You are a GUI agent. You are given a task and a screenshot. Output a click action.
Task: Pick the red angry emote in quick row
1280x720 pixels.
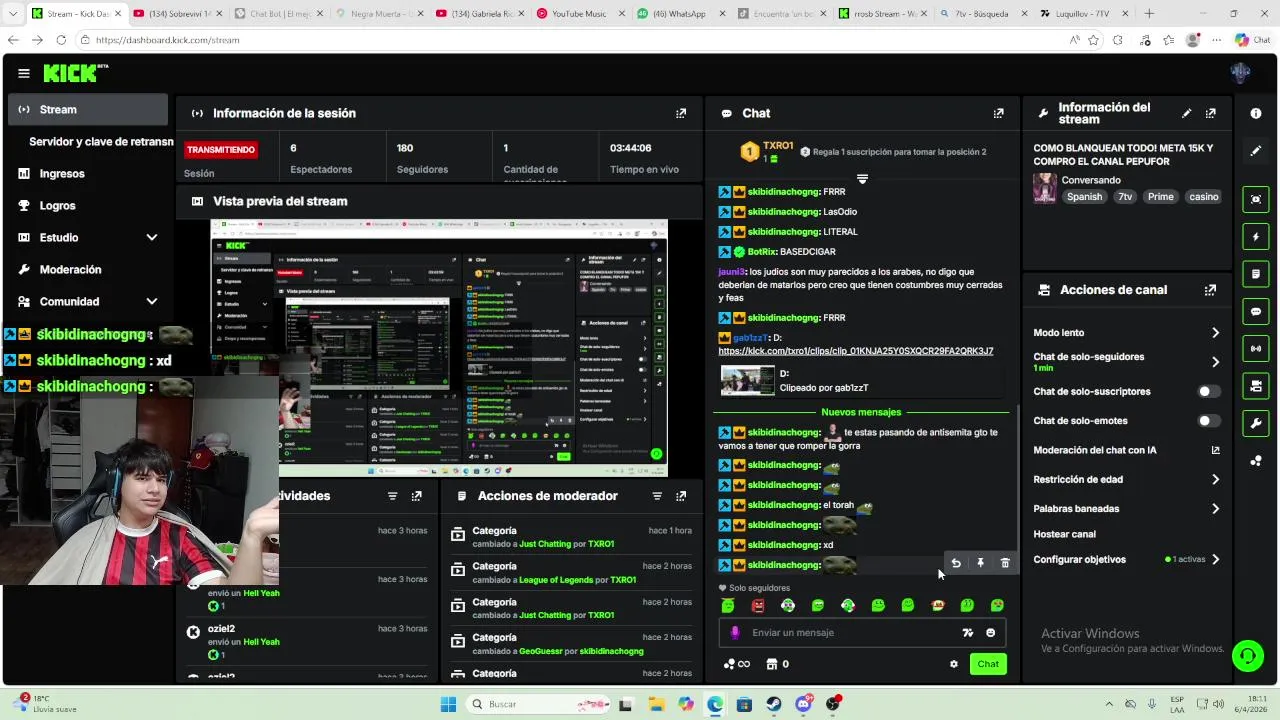tap(758, 605)
